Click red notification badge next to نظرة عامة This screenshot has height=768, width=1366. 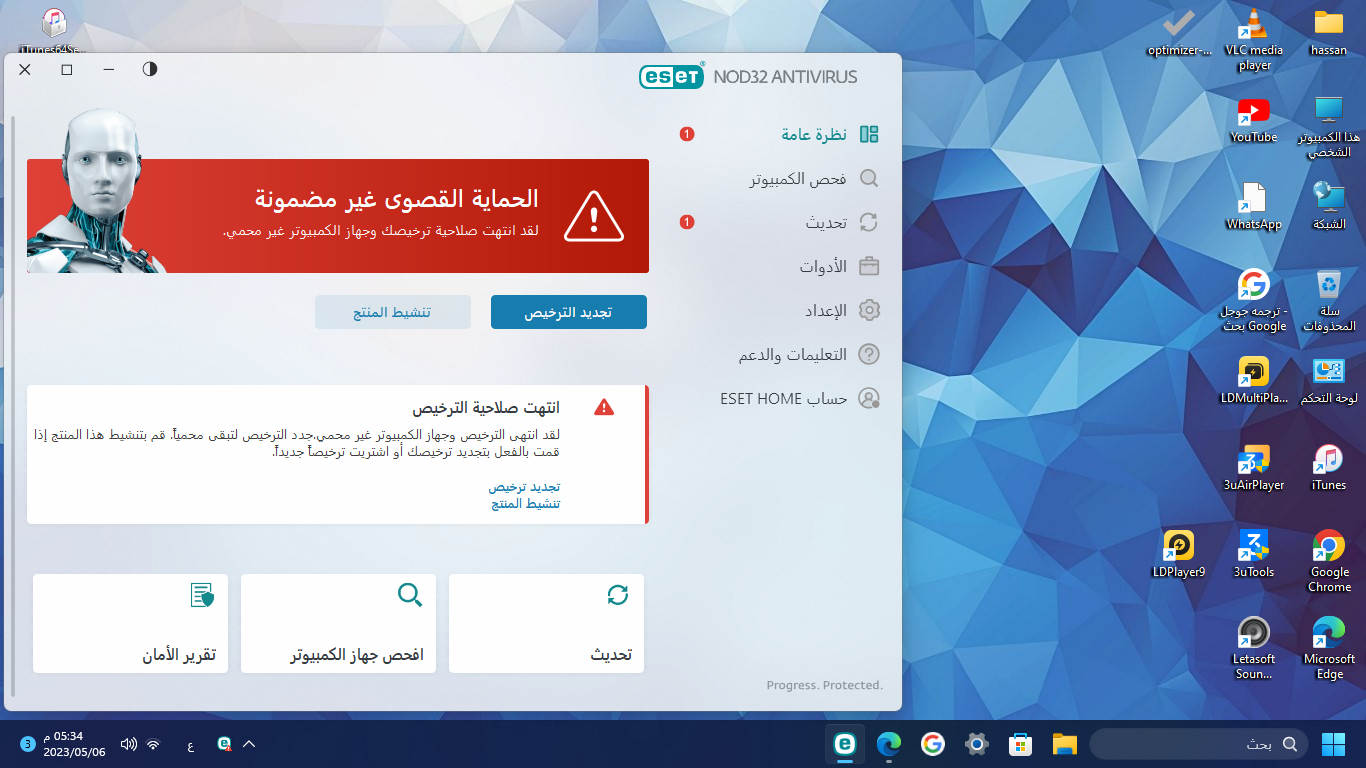687,134
